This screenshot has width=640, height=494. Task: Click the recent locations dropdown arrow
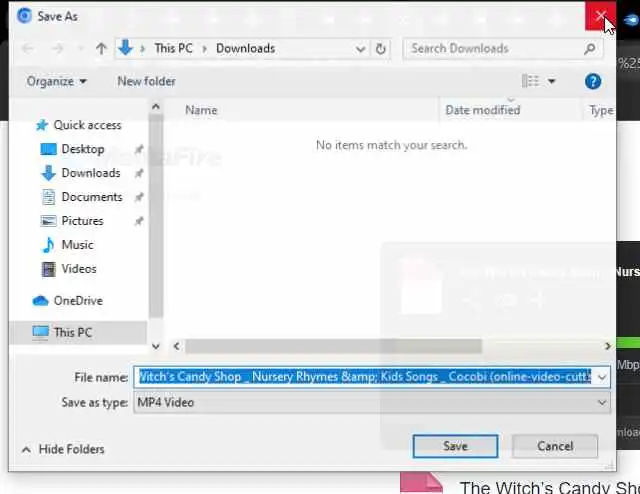[80, 49]
